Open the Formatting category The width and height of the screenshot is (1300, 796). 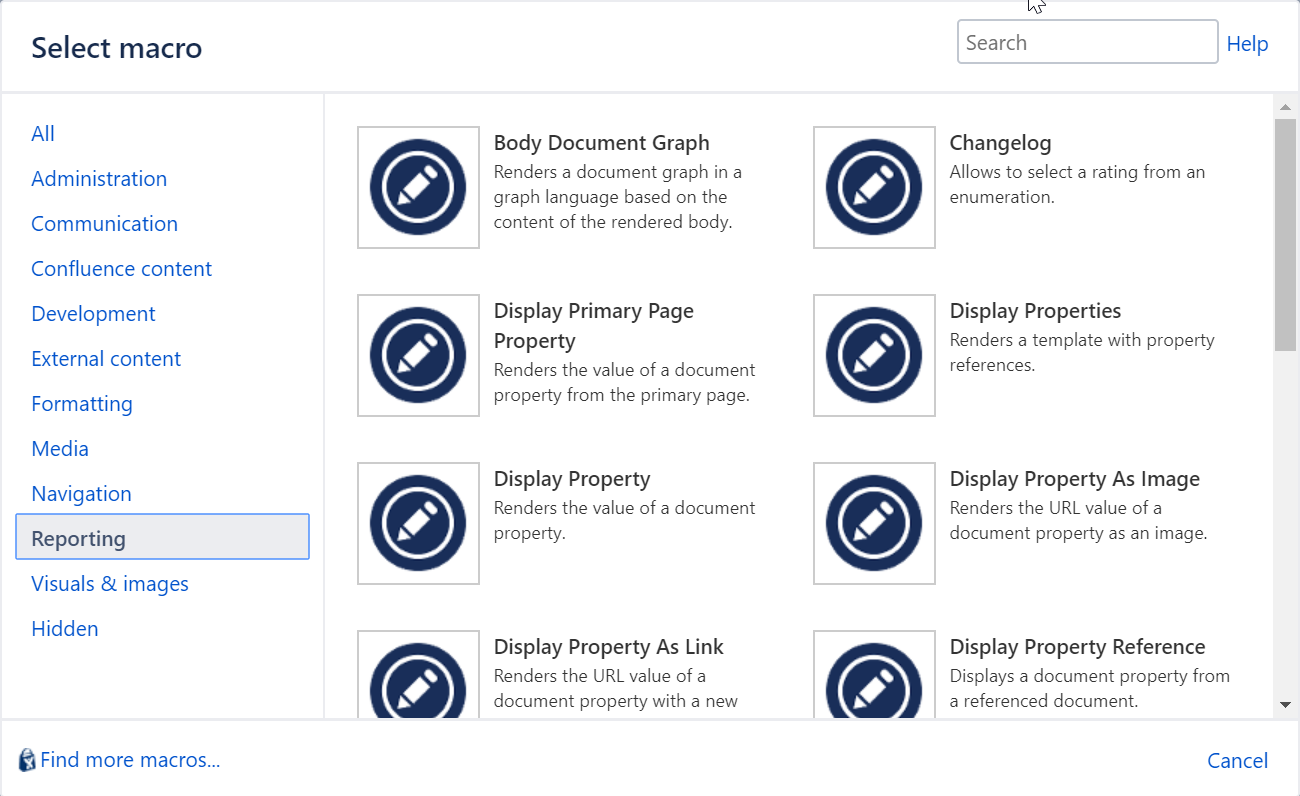click(81, 403)
